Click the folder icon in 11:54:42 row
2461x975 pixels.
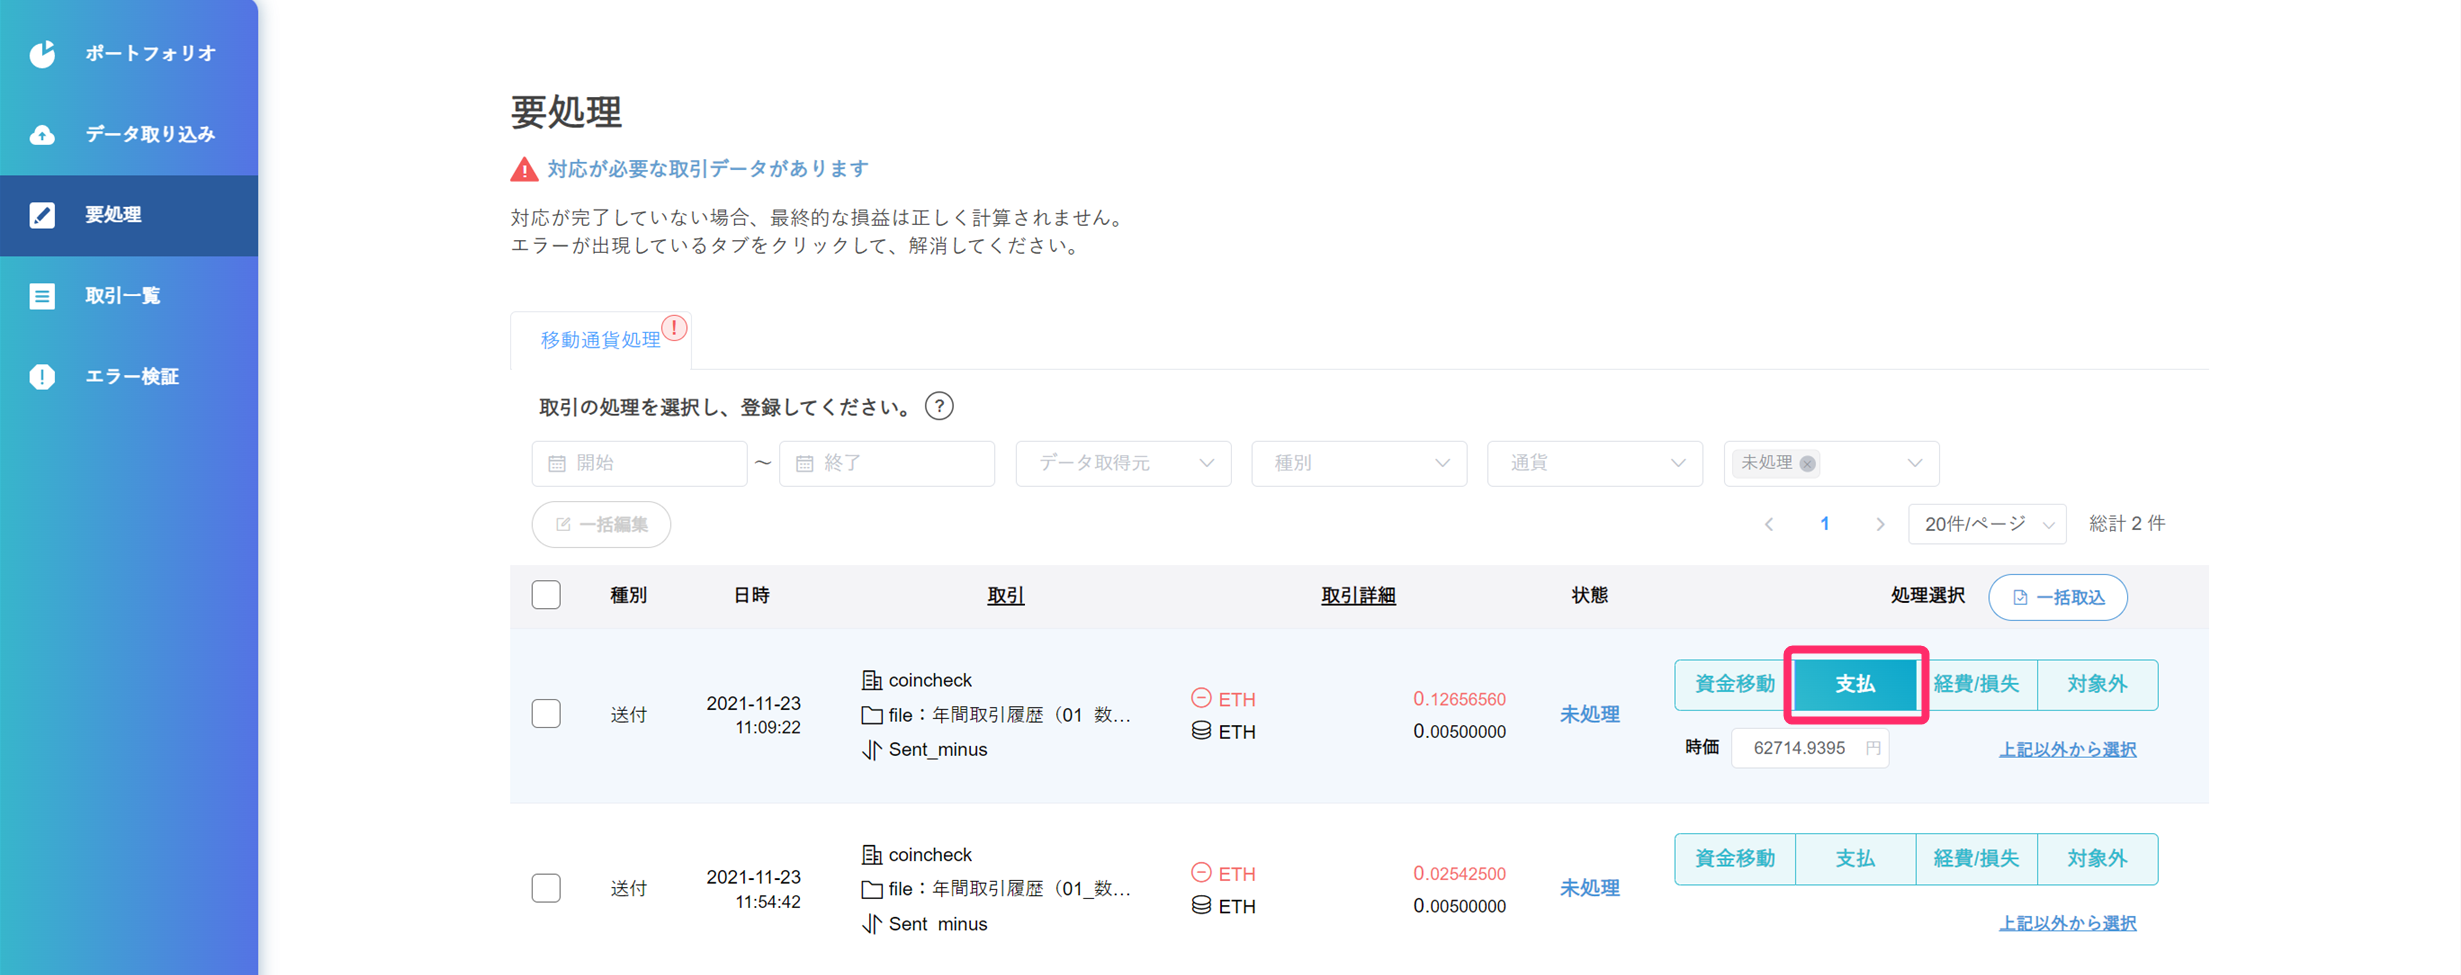coord(871,890)
